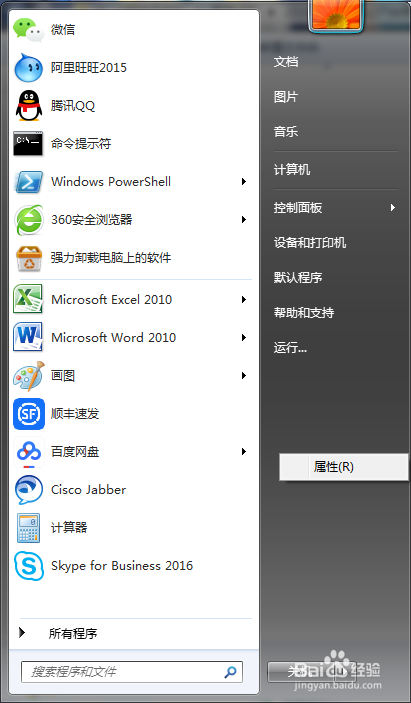Screen dimensions: 411x703
Task: Open 音乐 from the right pane
Action: [286, 132]
